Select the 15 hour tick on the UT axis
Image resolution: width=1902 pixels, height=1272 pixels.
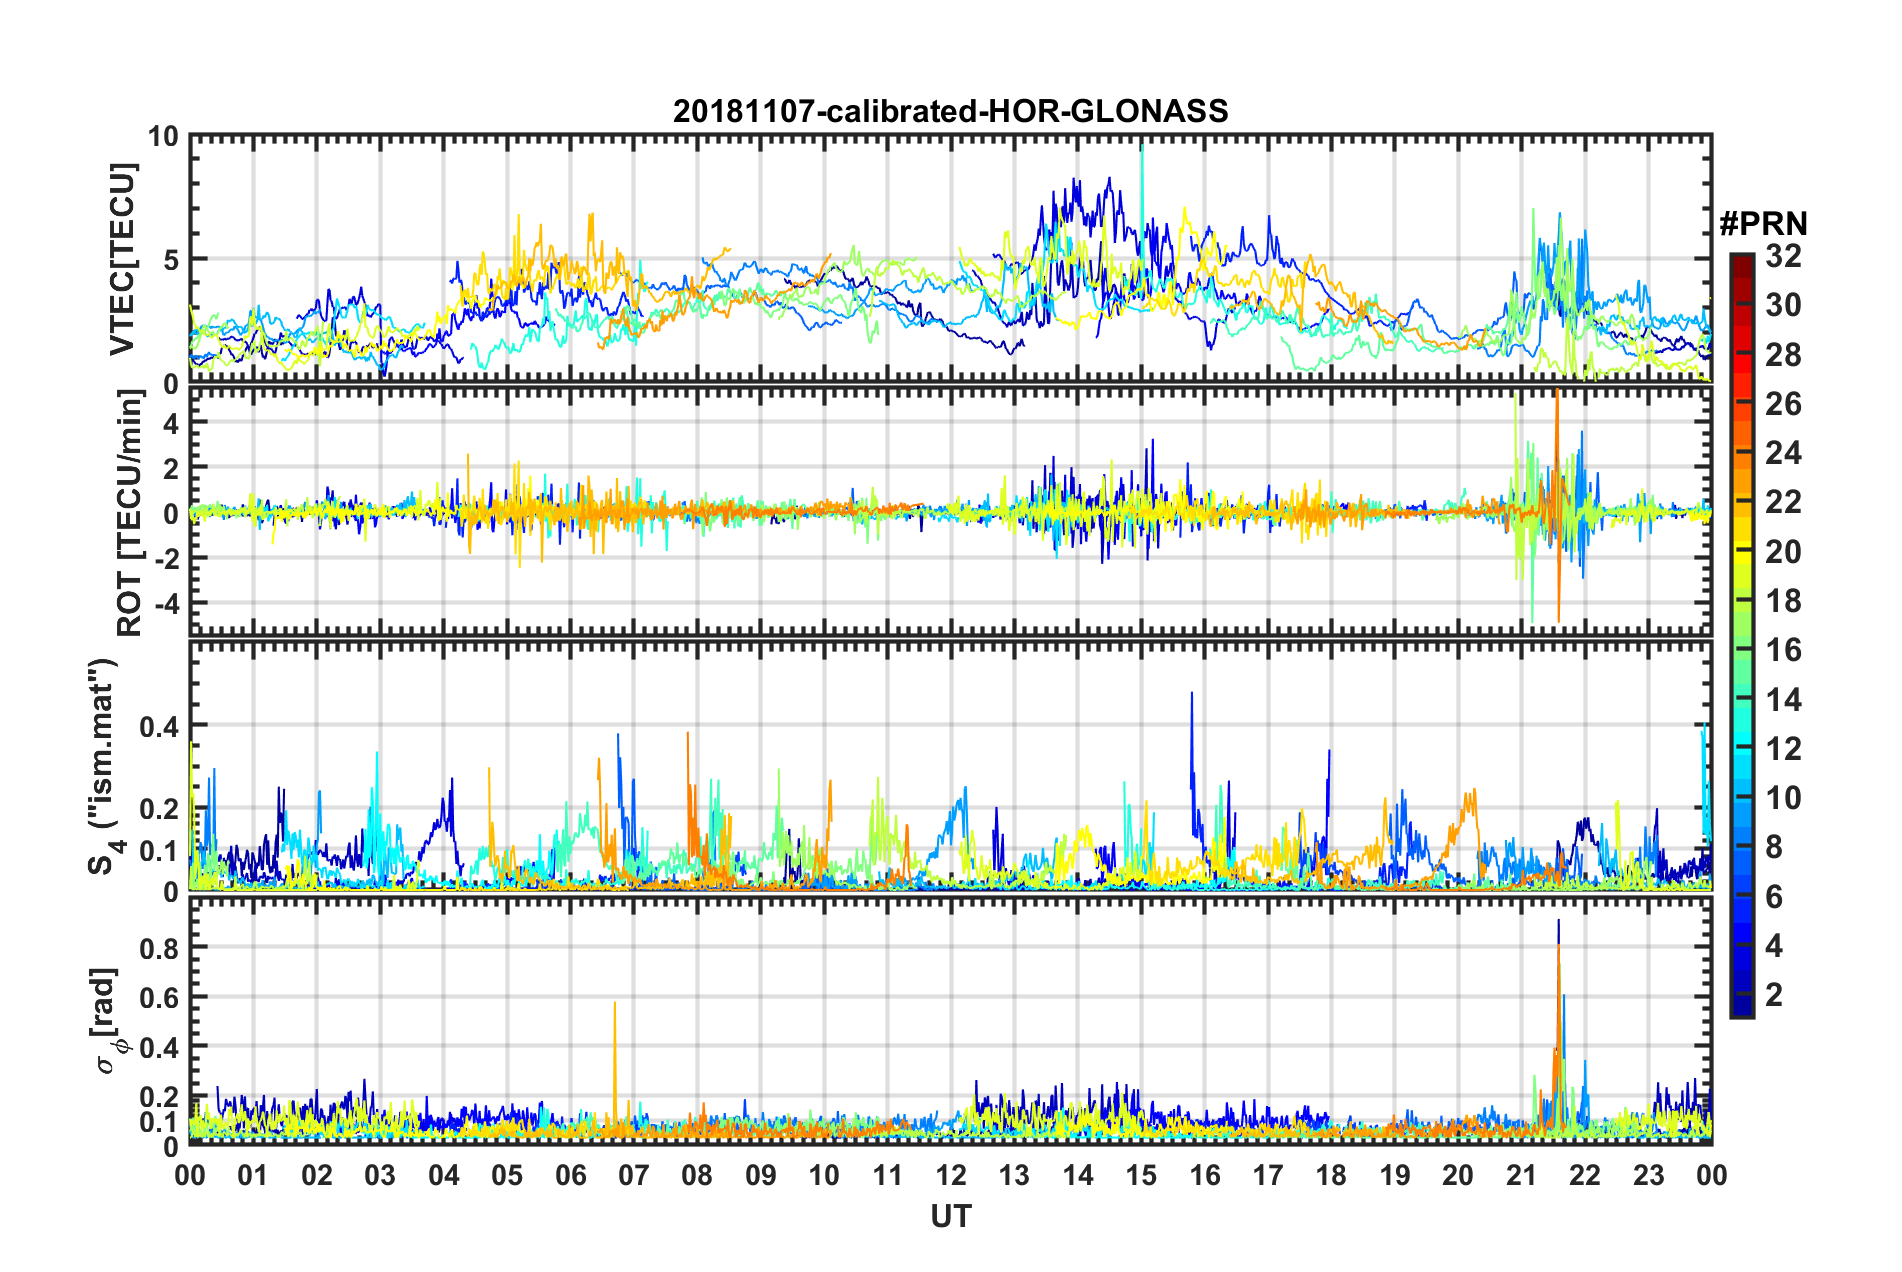coord(1141,1175)
